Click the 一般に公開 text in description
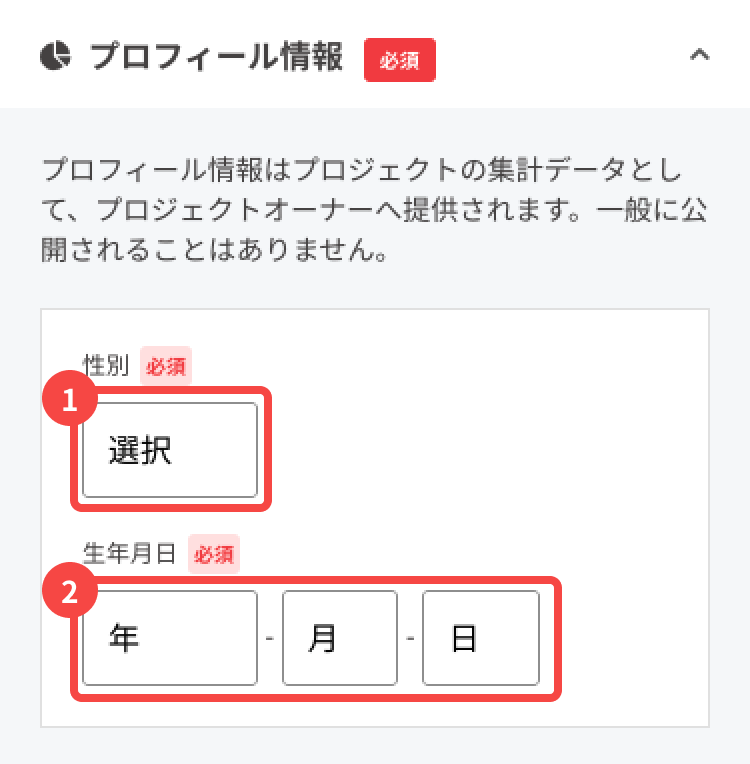The width and height of the screenshot is (750, 764). 650,209
